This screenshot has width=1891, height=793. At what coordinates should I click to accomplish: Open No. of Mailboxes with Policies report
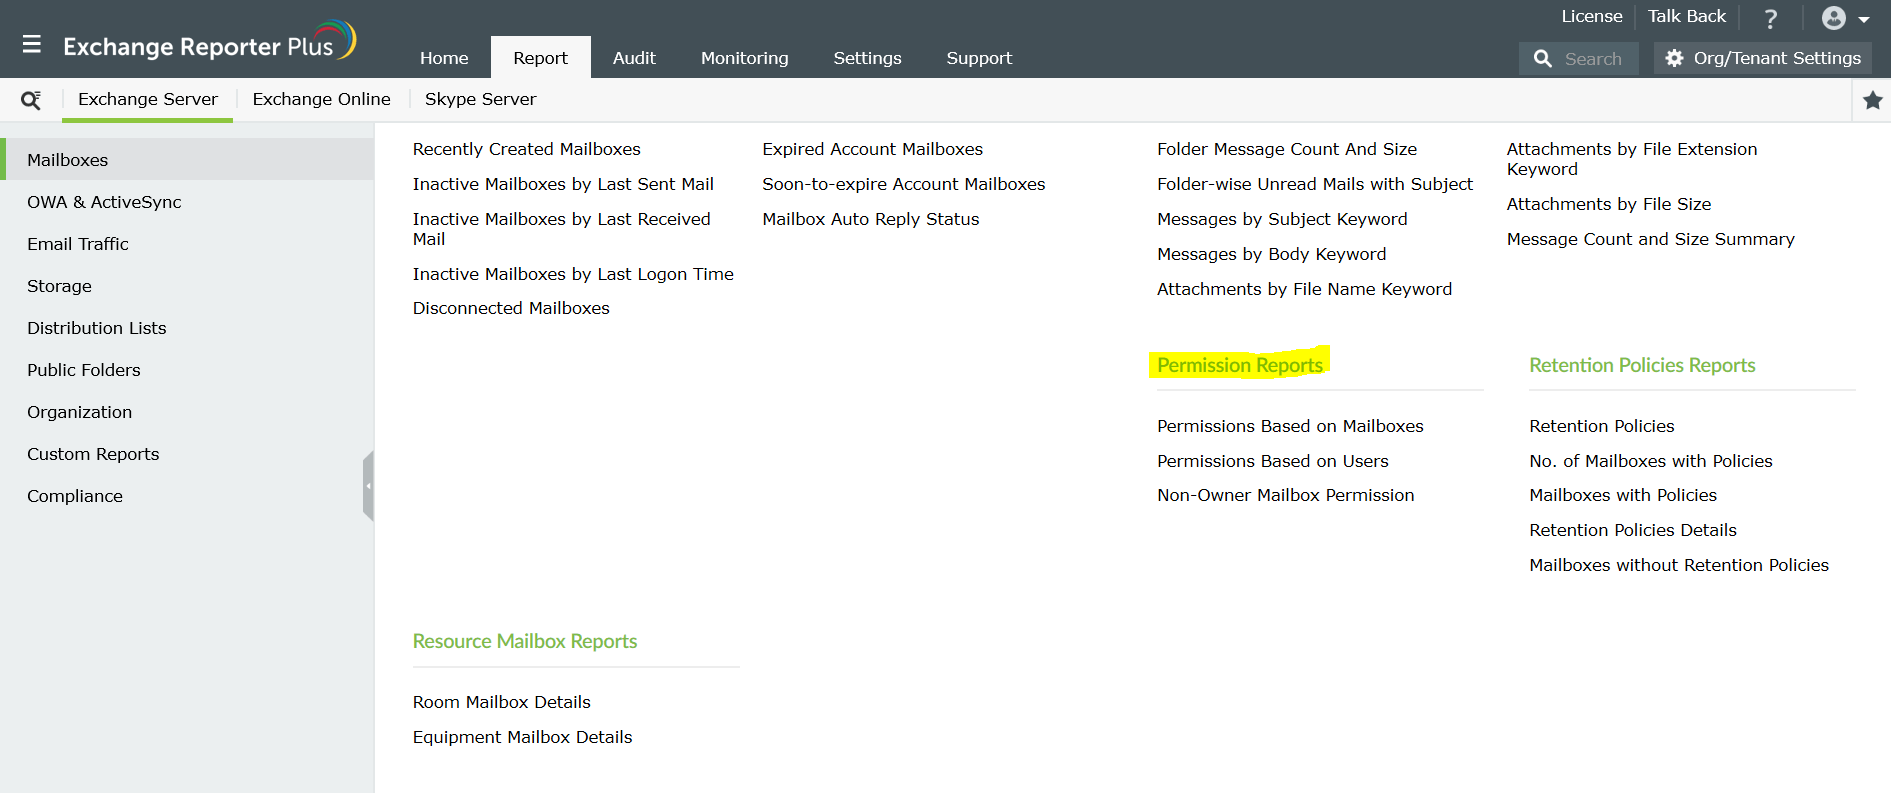(x=1651, y=461)
